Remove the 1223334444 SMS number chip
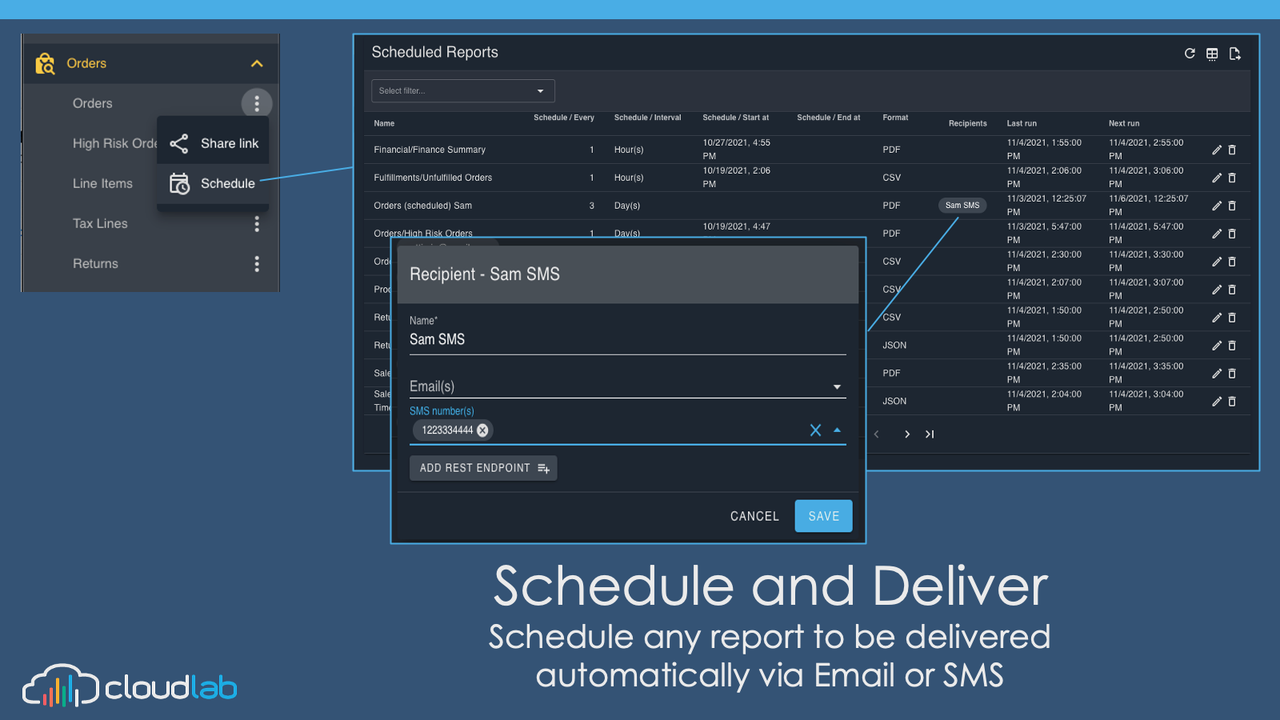Image resolution: width=1280 pixels, height=720 pixels. [482, 429]
